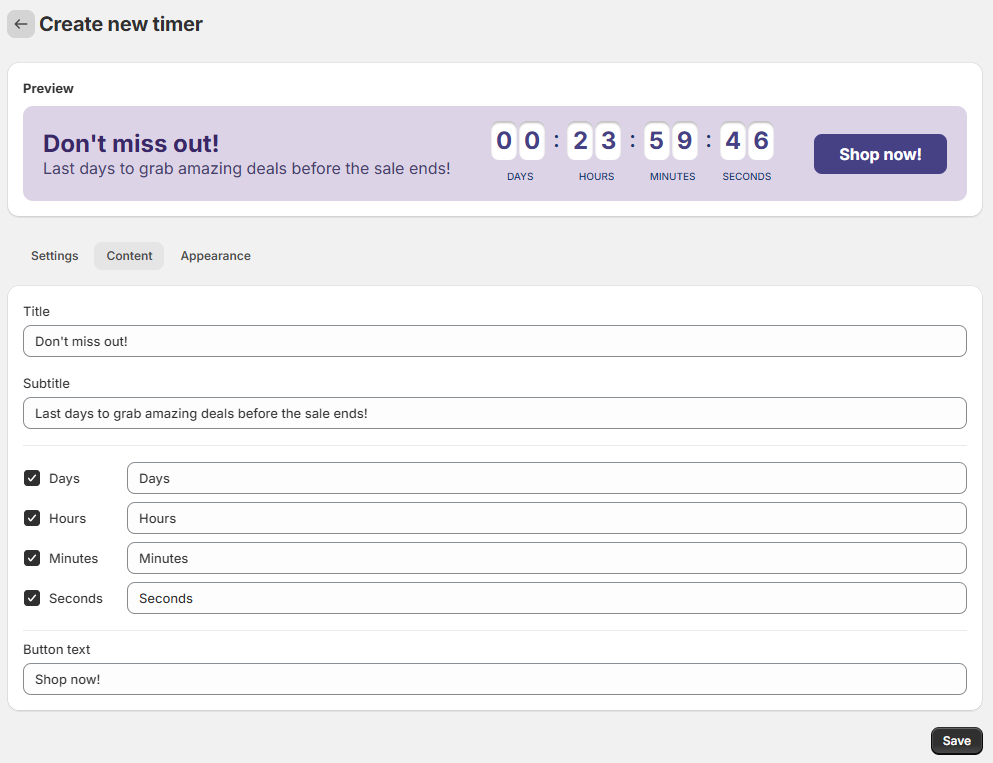Click the Shop now! preview button
Viewport: 993px width, 763px height.
880,154
